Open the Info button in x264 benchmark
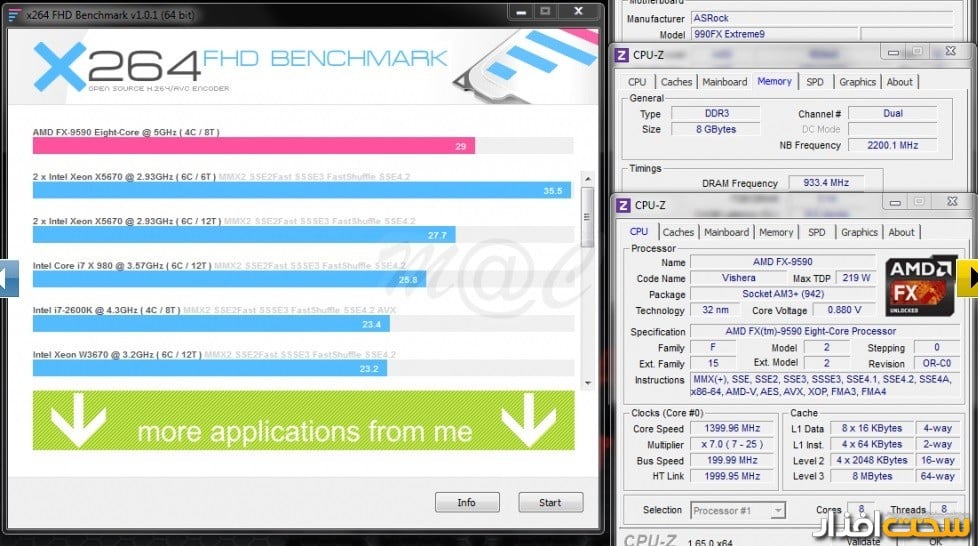The height and width of the screenshot is (546, 978). tap(467, 502)
